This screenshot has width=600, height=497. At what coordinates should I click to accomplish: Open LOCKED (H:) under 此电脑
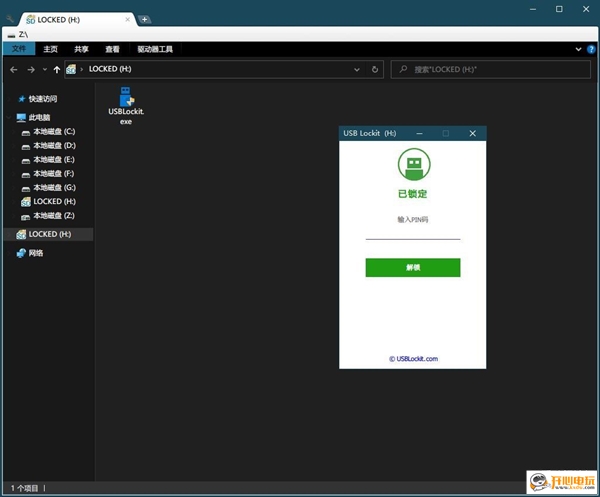coord(54,202)
